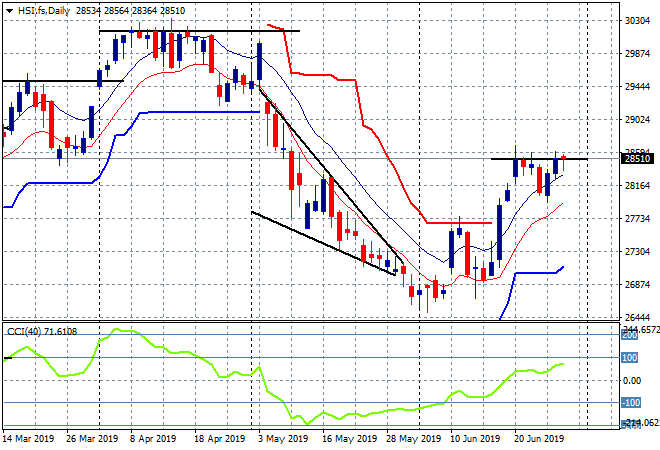Click the chart title dropdown triangle
660x450 pixels.
click(x=10, y=11)
